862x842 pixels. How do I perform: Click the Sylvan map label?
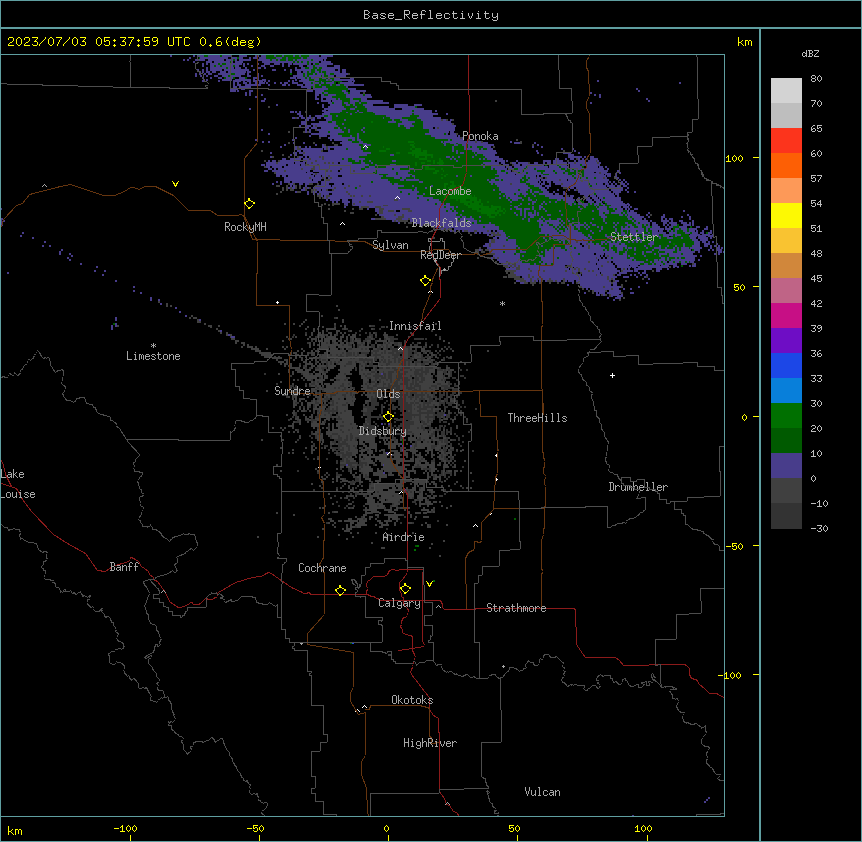coord(390,245)
